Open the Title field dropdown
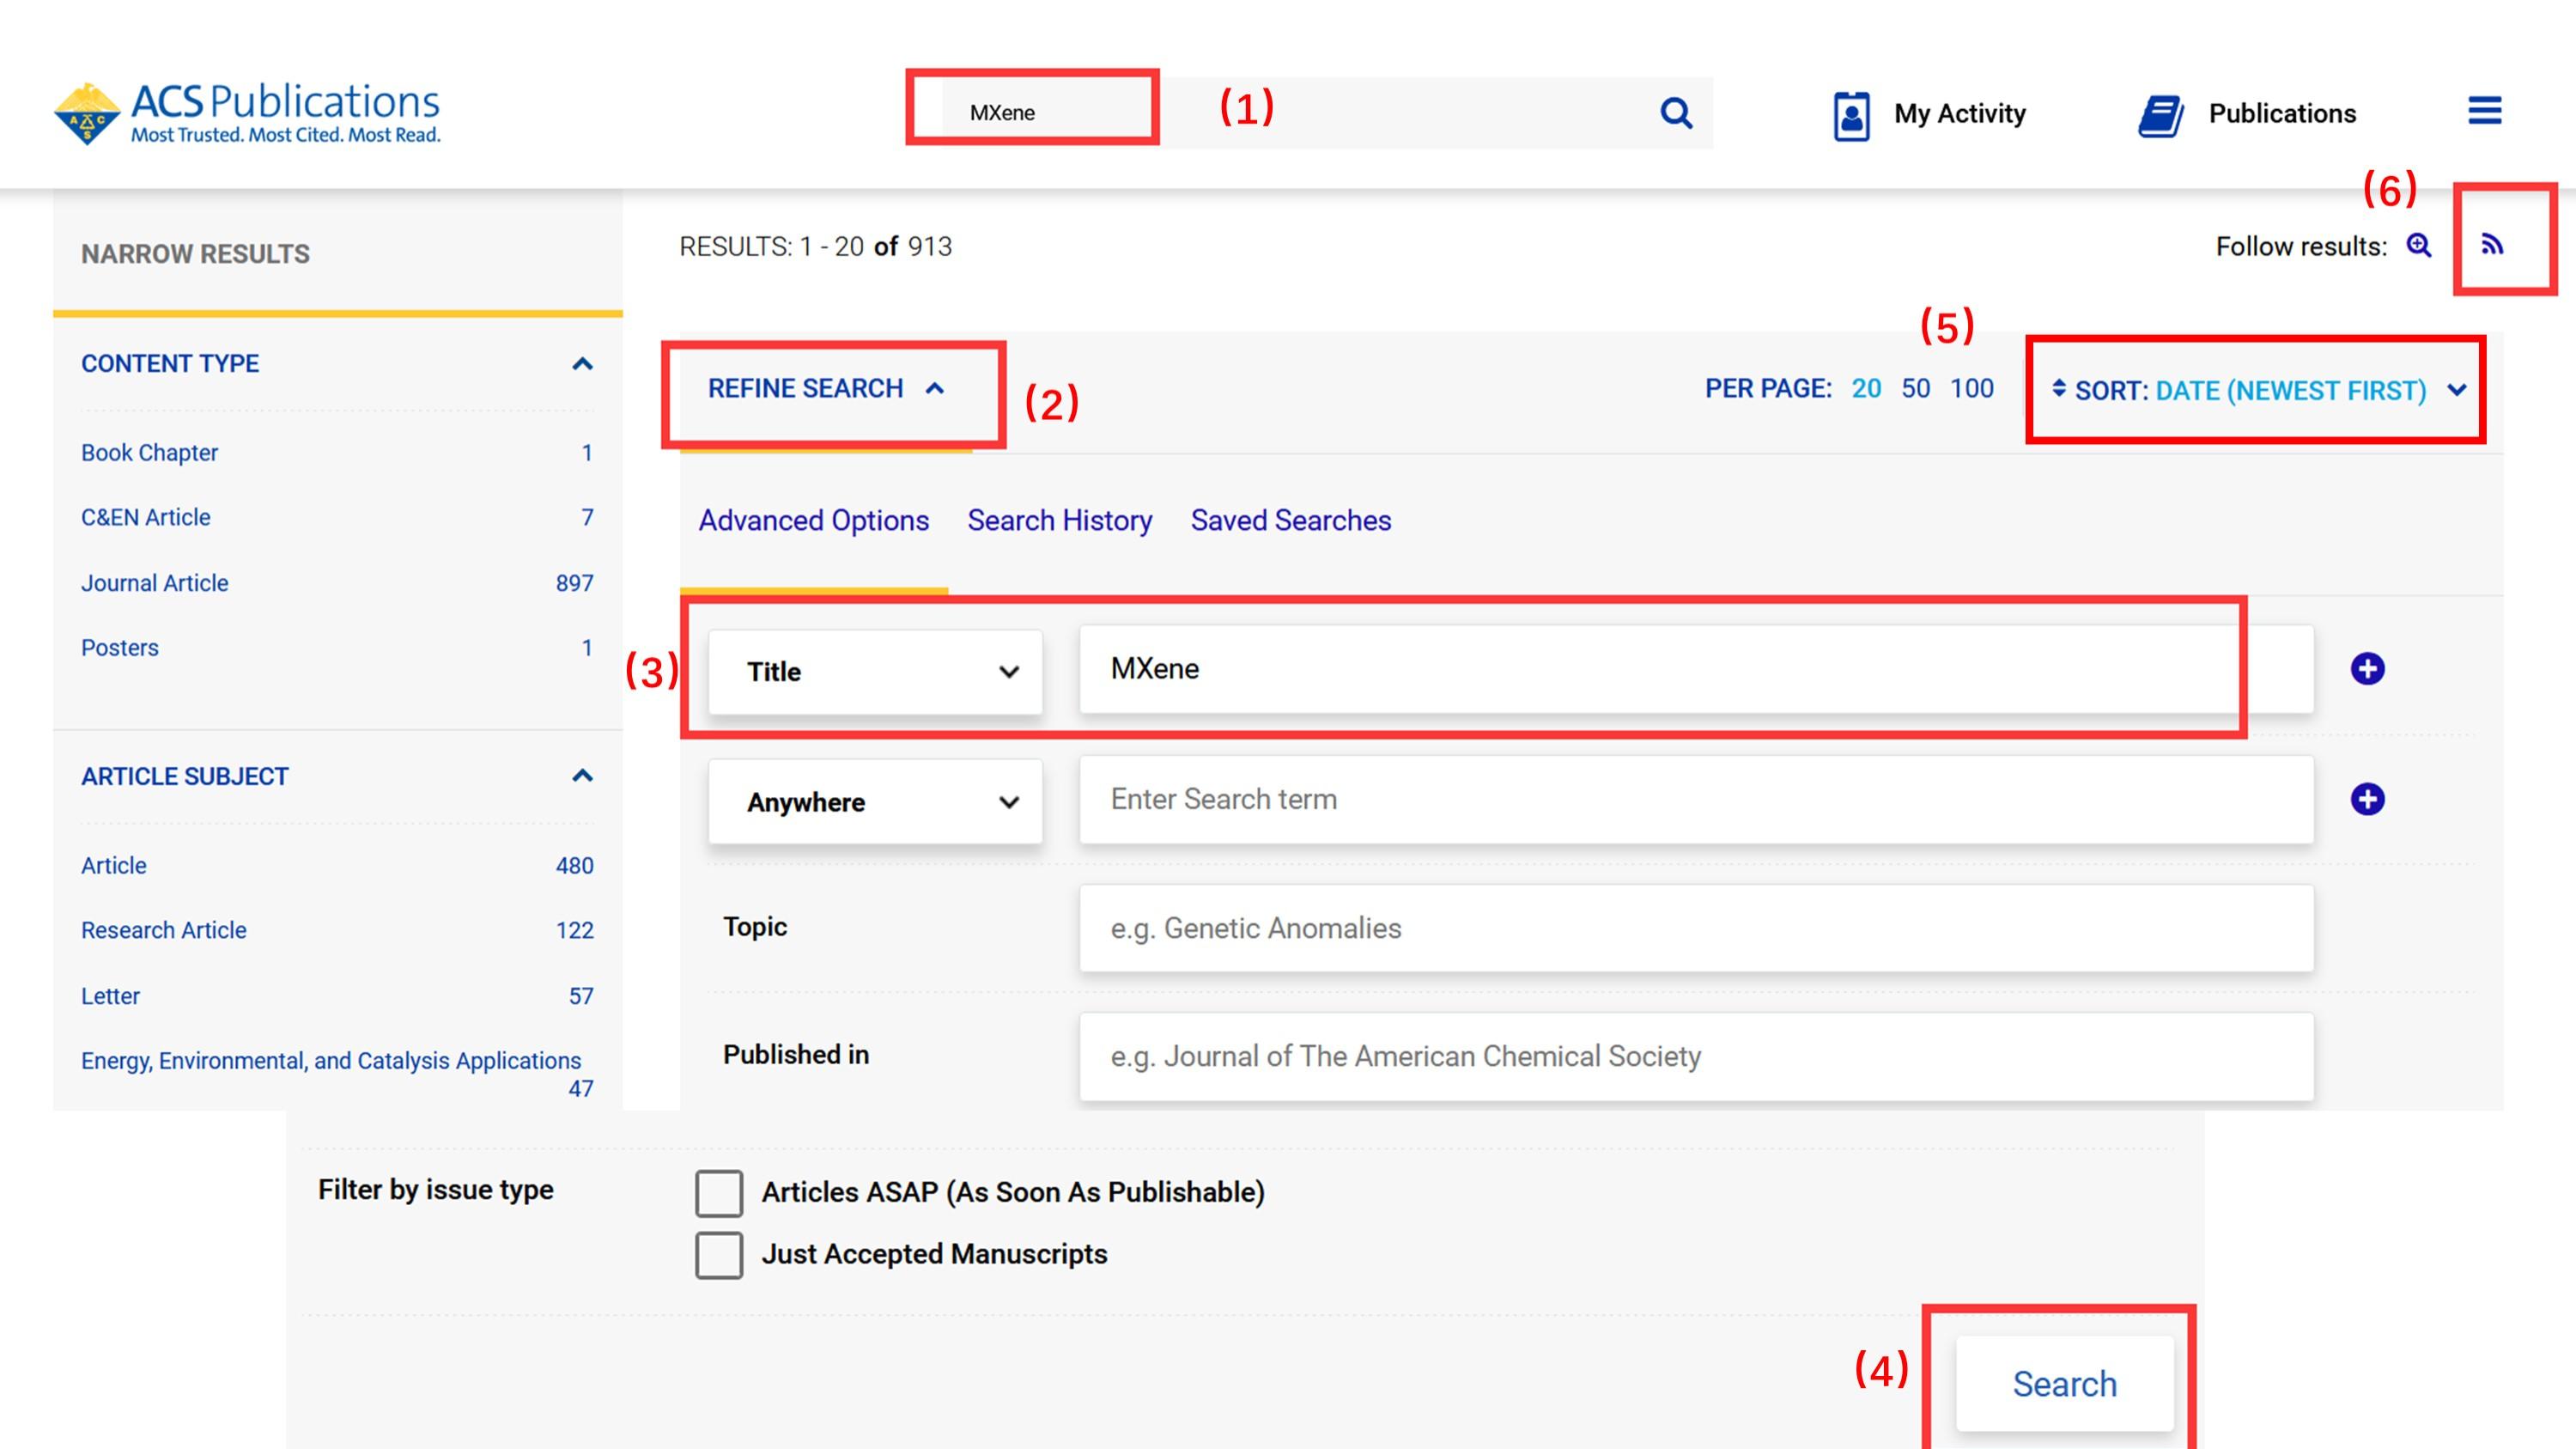Screen dimensions: 2576x1449 coord(875,671)
